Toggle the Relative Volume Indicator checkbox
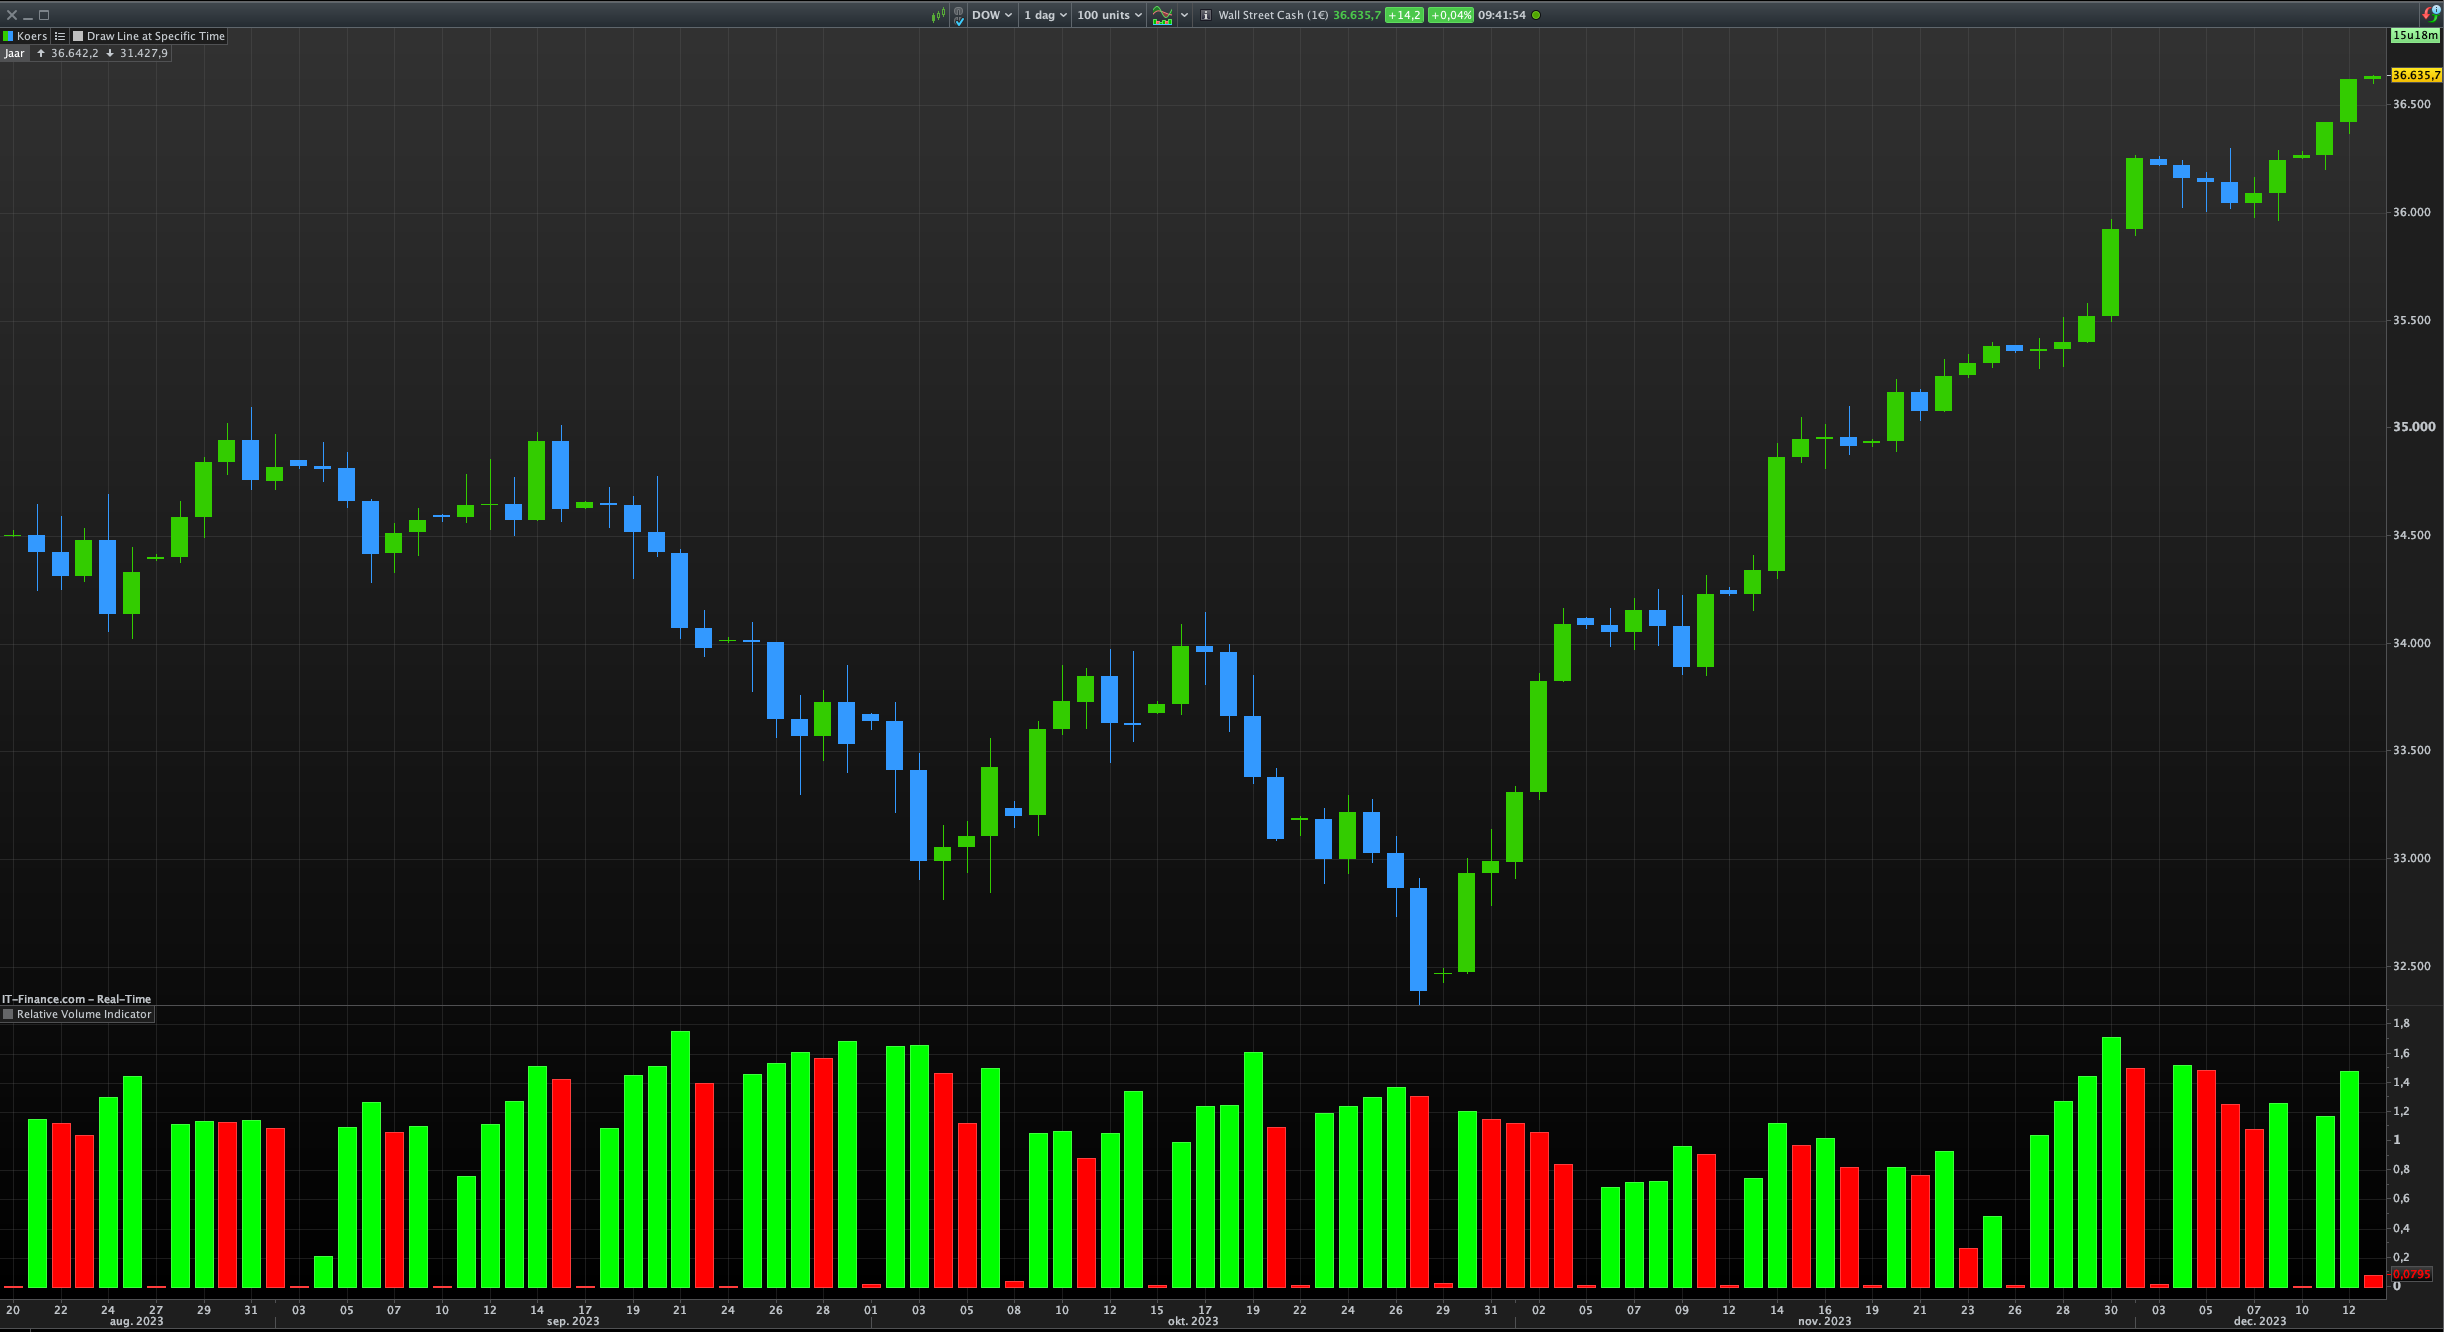 (8, 1014)
